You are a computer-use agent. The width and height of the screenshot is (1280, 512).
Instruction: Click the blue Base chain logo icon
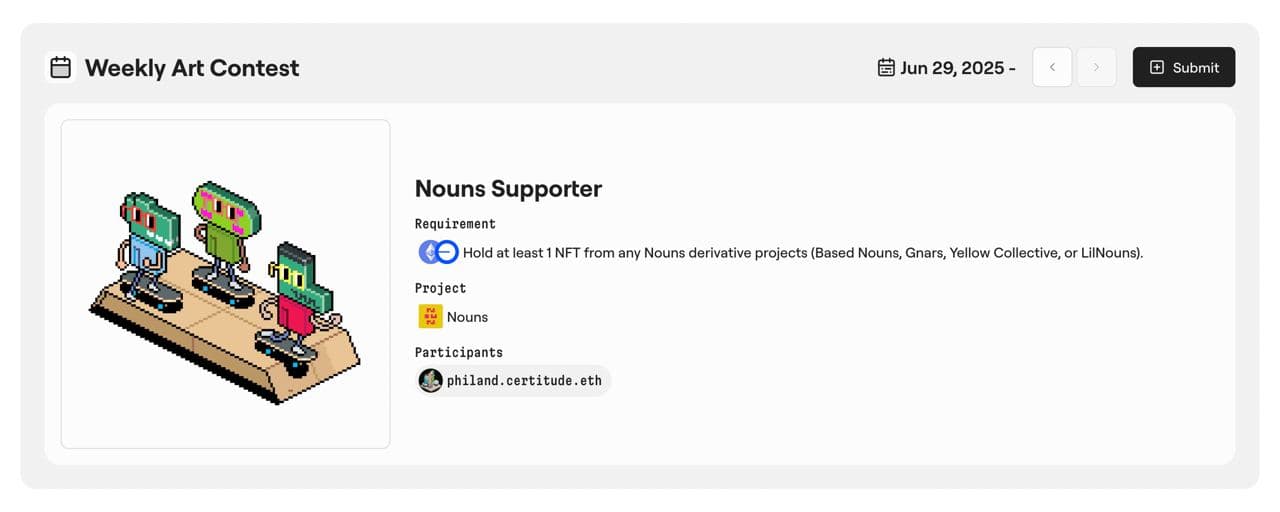pos(448,253)
